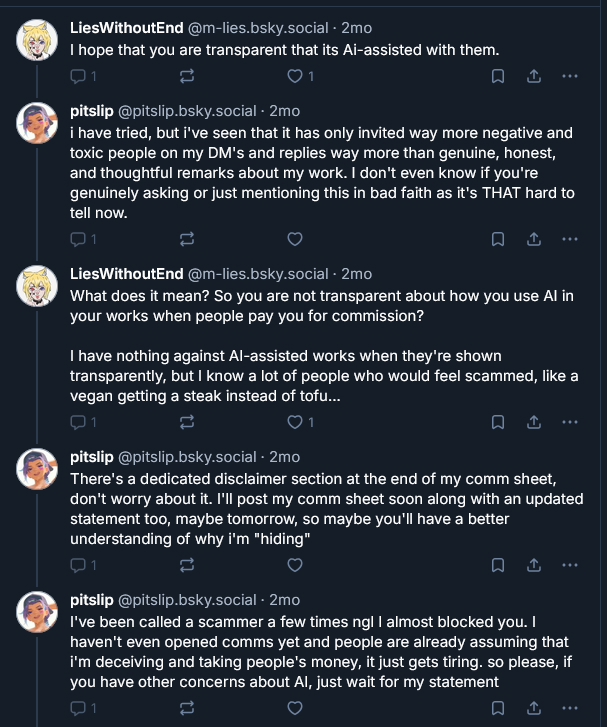Open pitslip's avatar on the toxic DMs reply
607x727 pixels.
coord(37,123)
